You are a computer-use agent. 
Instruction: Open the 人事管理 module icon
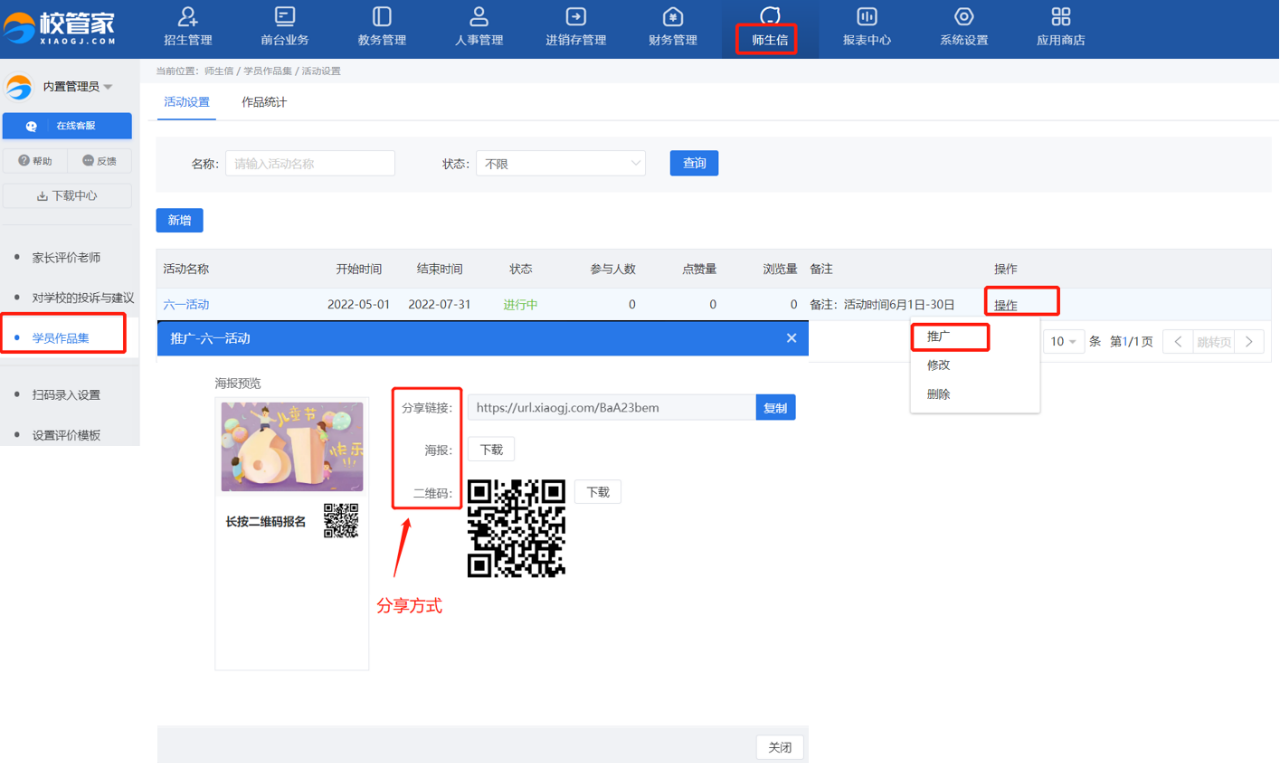coord(479,17)
